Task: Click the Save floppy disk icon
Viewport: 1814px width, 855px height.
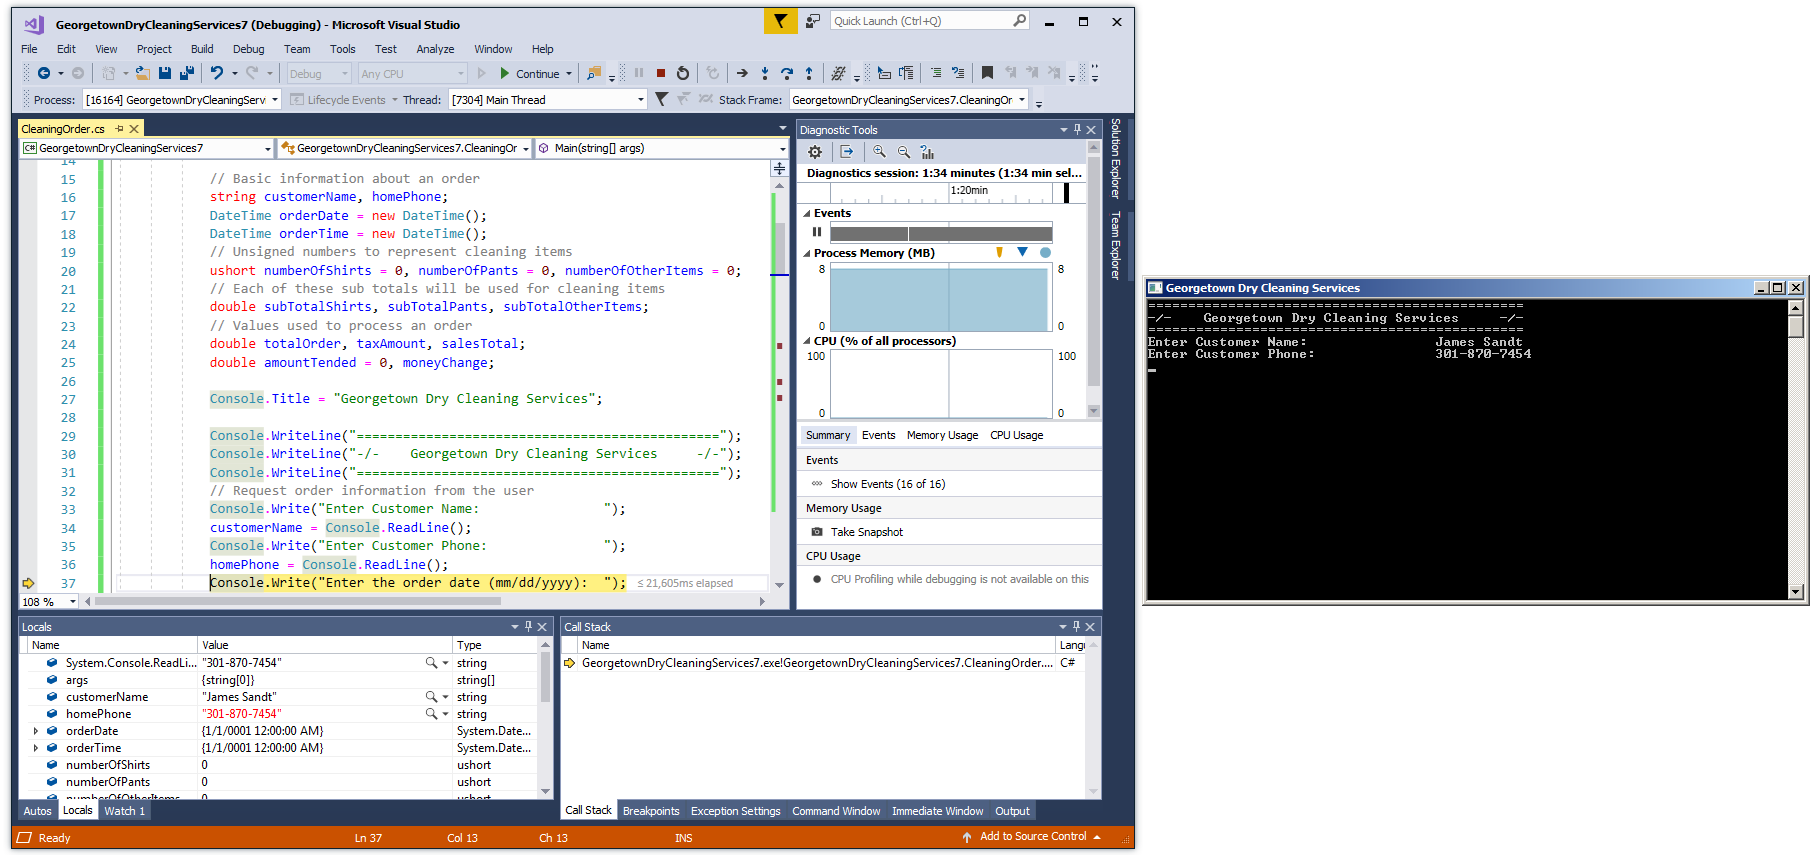Action: tap(165, 73)
